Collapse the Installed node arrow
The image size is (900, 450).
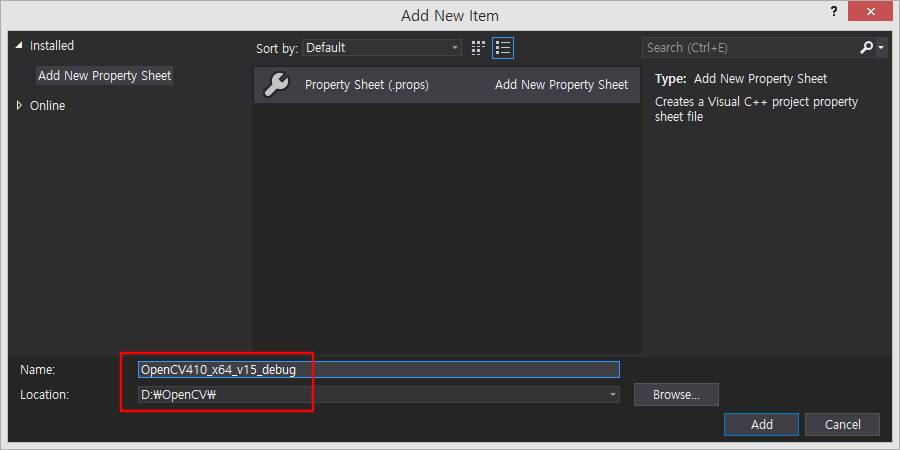click(x=19, y=46)
